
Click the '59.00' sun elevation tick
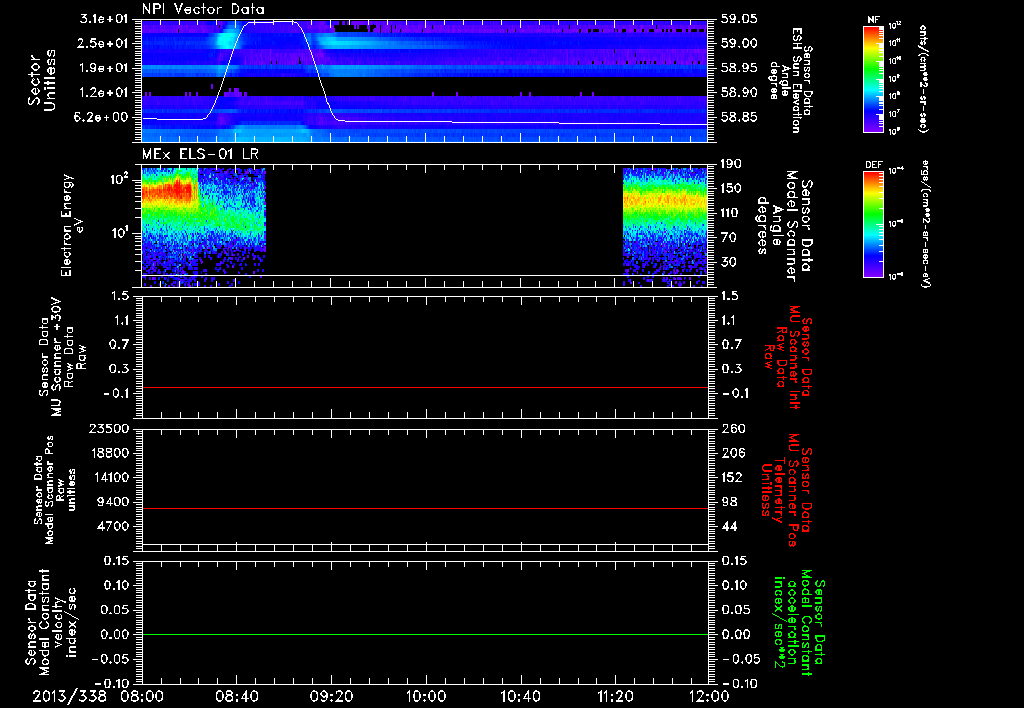739,43
